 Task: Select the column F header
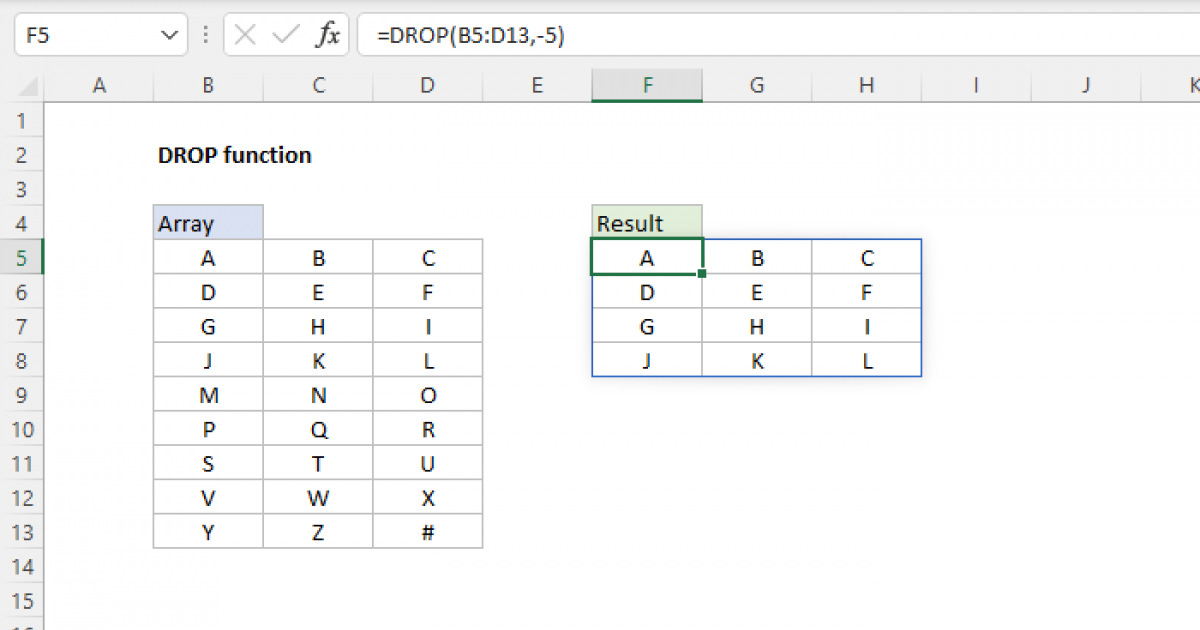click(x=646, y=85)
